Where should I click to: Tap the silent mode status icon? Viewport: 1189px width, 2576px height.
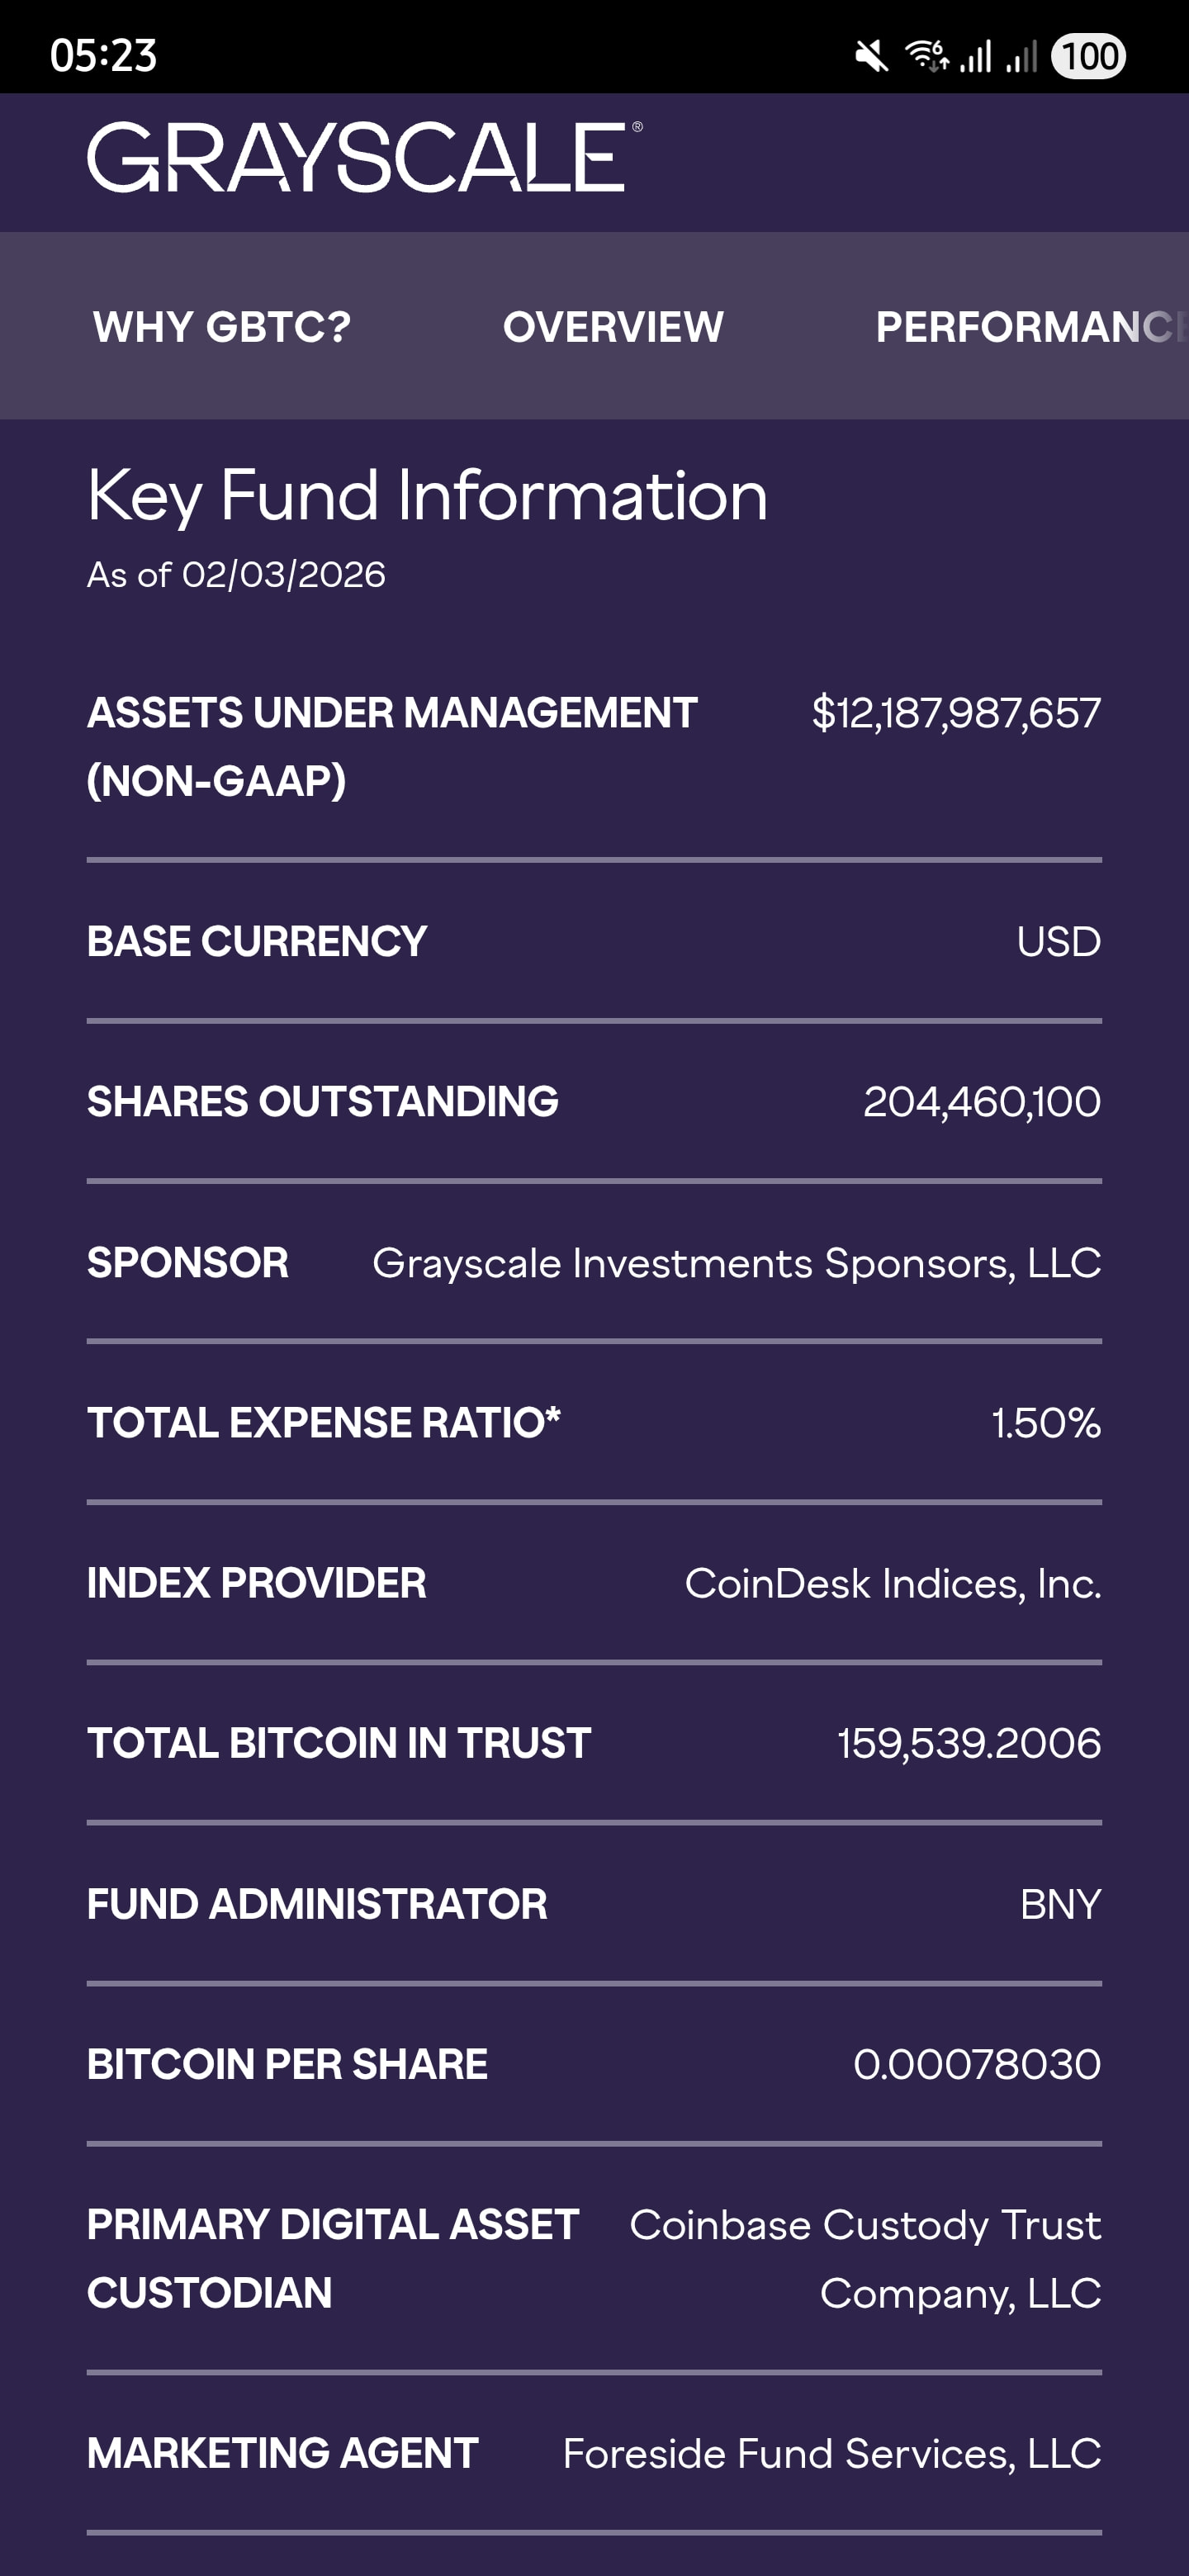(871, 56)
